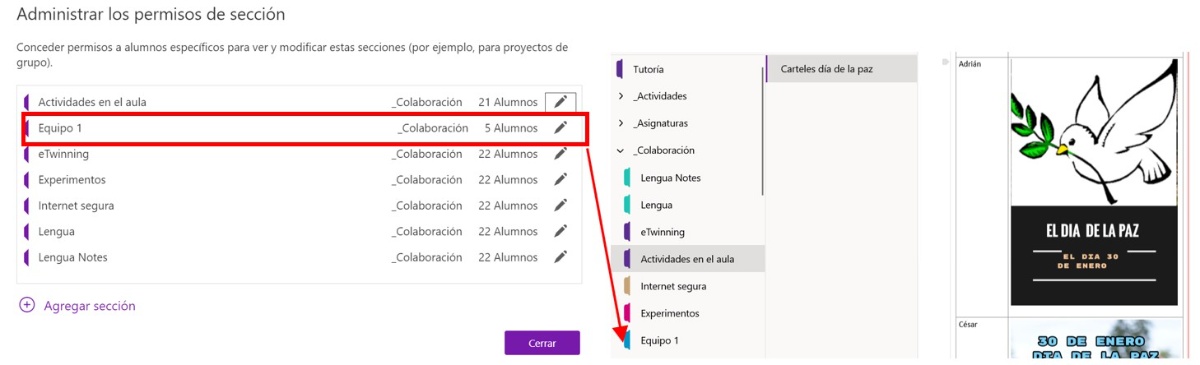Viewport: 1200px width, 365px height.
Task: Edit permissions for Actividades en el aula
Action: pos(561,102)
